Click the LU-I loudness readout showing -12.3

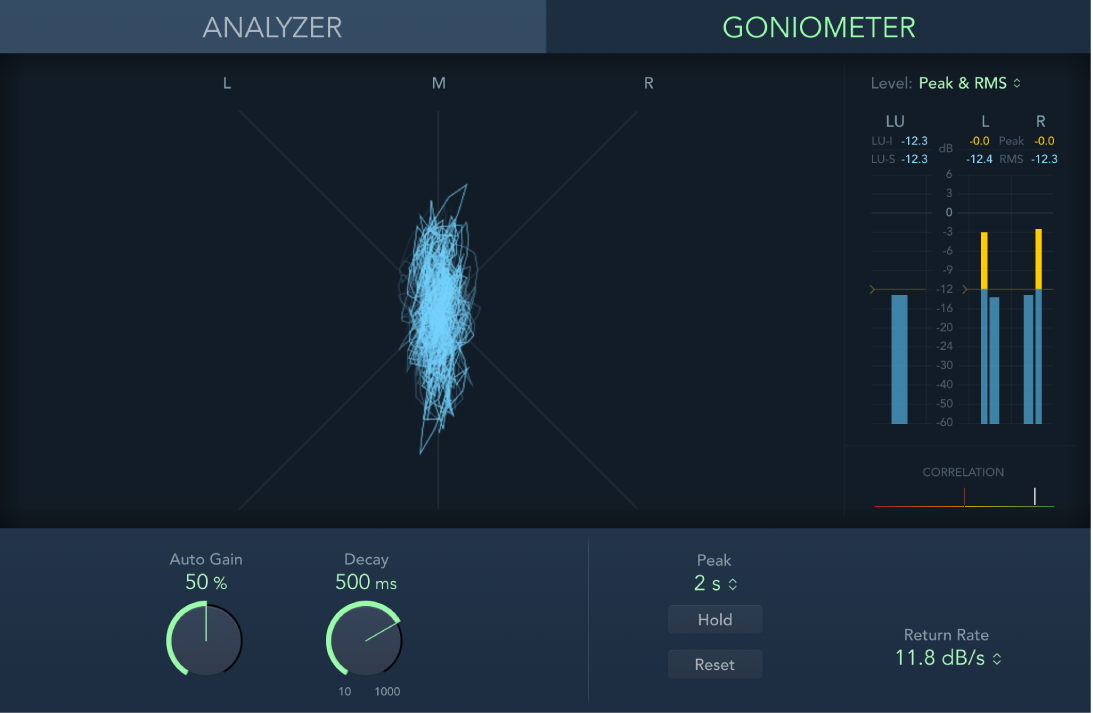(x=913, y=141)
